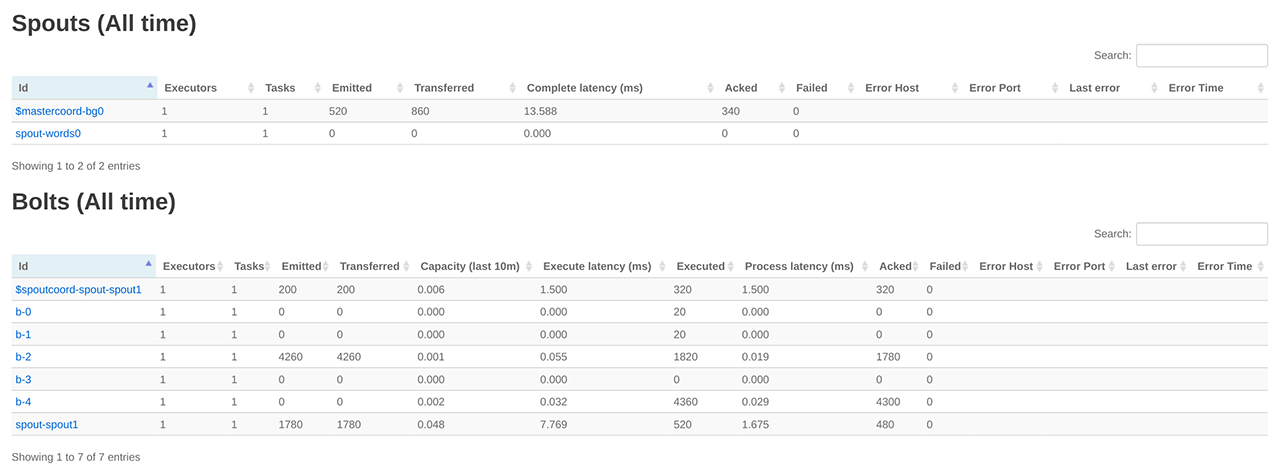Click the sort arrow on Bolts Id column
Viewport: 1280px width, 469px height.
[150, 264]
